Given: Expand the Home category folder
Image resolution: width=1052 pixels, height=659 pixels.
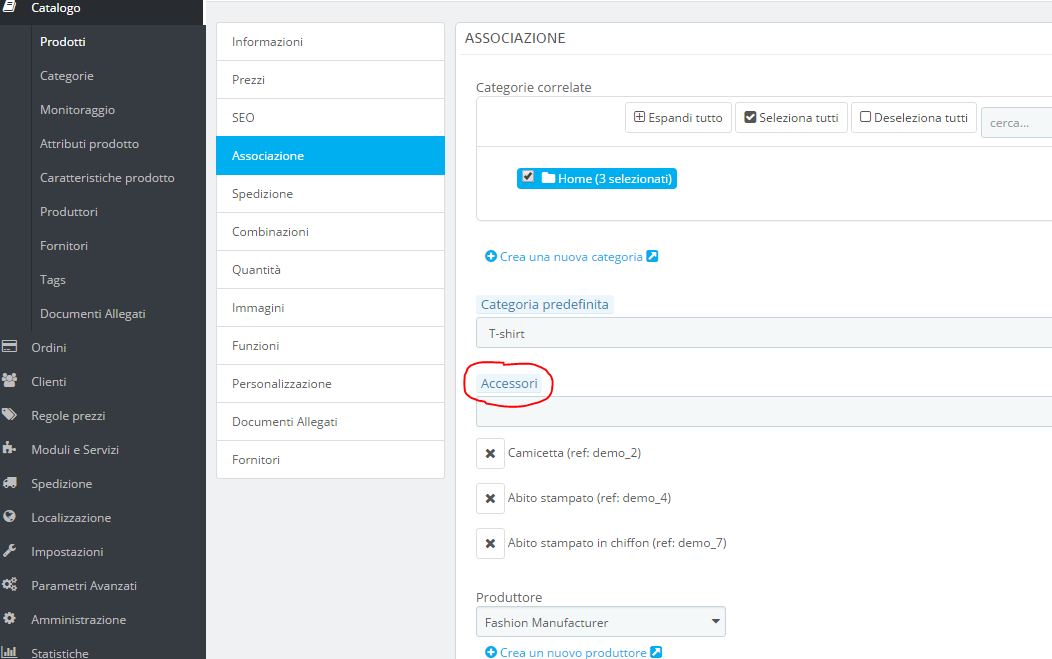Looking at the screenshot, I should [547, 177].
